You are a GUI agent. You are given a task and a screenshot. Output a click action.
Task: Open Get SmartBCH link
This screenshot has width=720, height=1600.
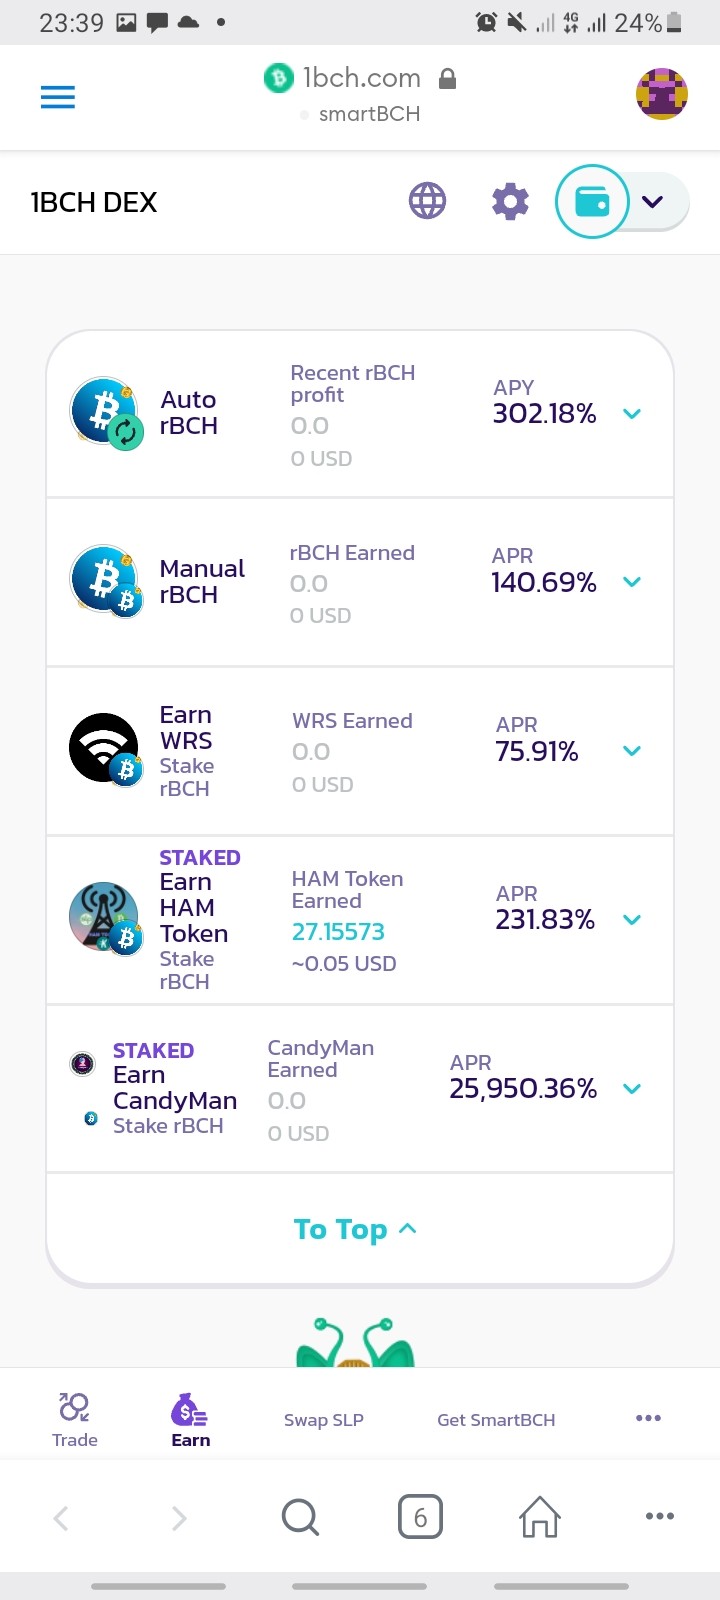(x=496, y=1420)
